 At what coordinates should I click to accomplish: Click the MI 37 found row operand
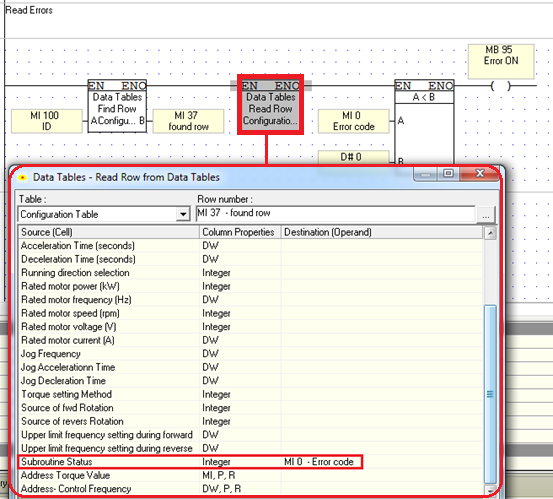(x=188, y=121)
